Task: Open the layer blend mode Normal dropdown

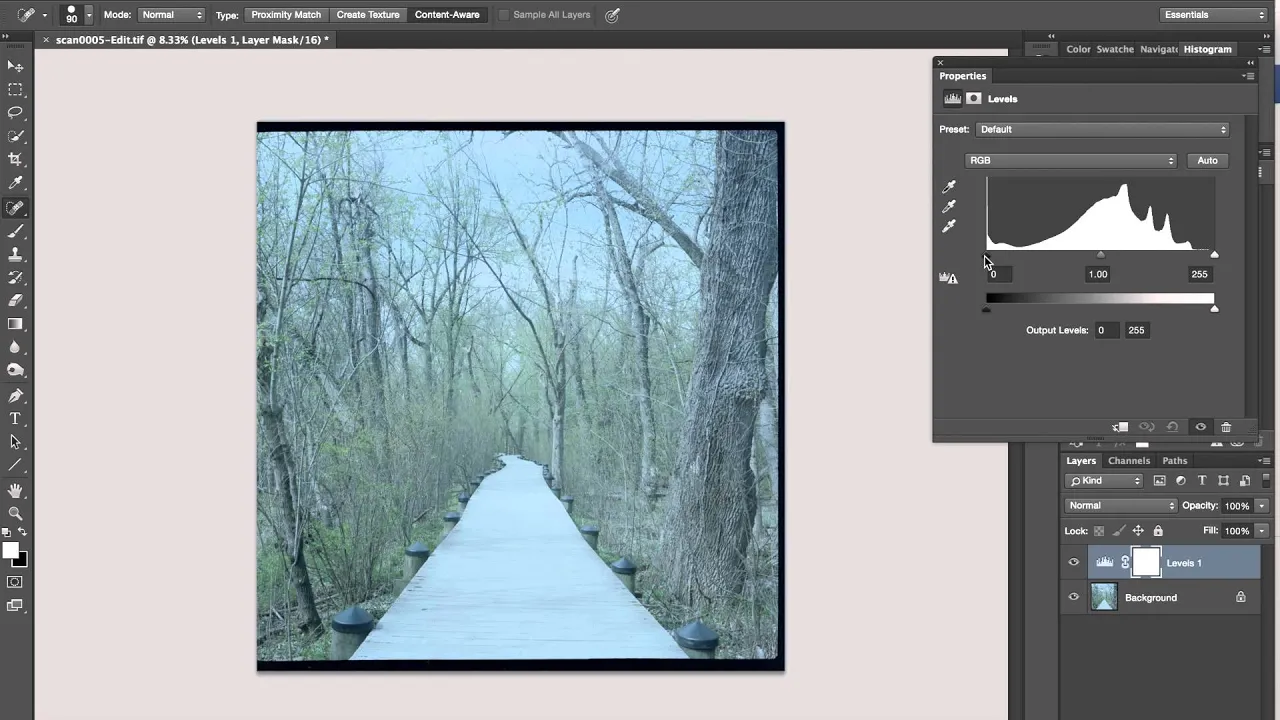Action: [x=1122, y=506]
